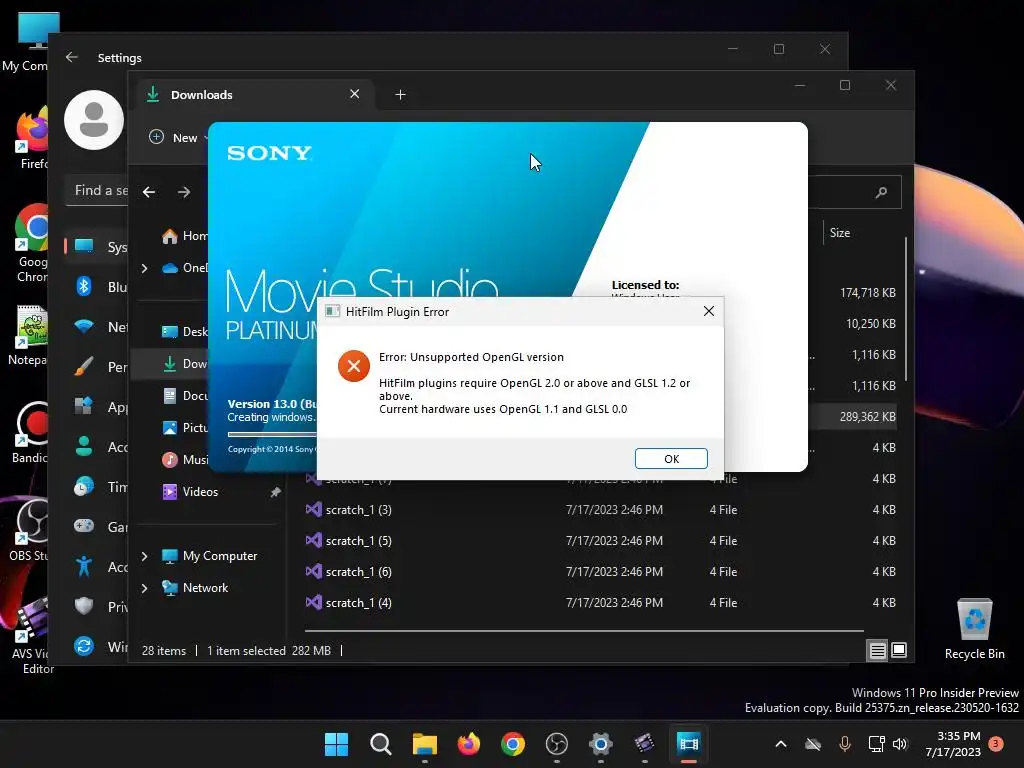Image resolution: width=1024 pixels, height=768 pixels.
Task: Click OK in the HitFilm Plugin Error dialog
Action: [x=671, y=458]
